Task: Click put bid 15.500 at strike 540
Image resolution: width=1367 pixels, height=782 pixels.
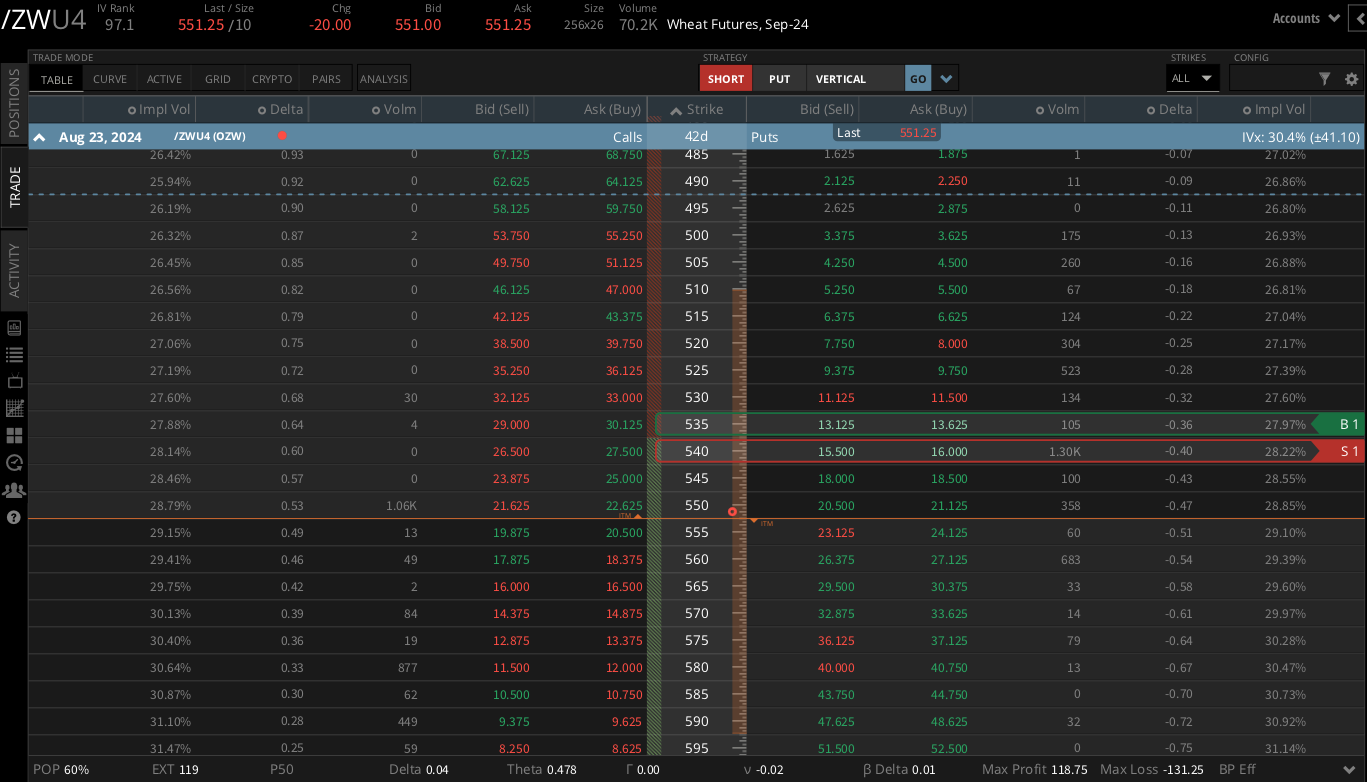Action: pos(836,451)
